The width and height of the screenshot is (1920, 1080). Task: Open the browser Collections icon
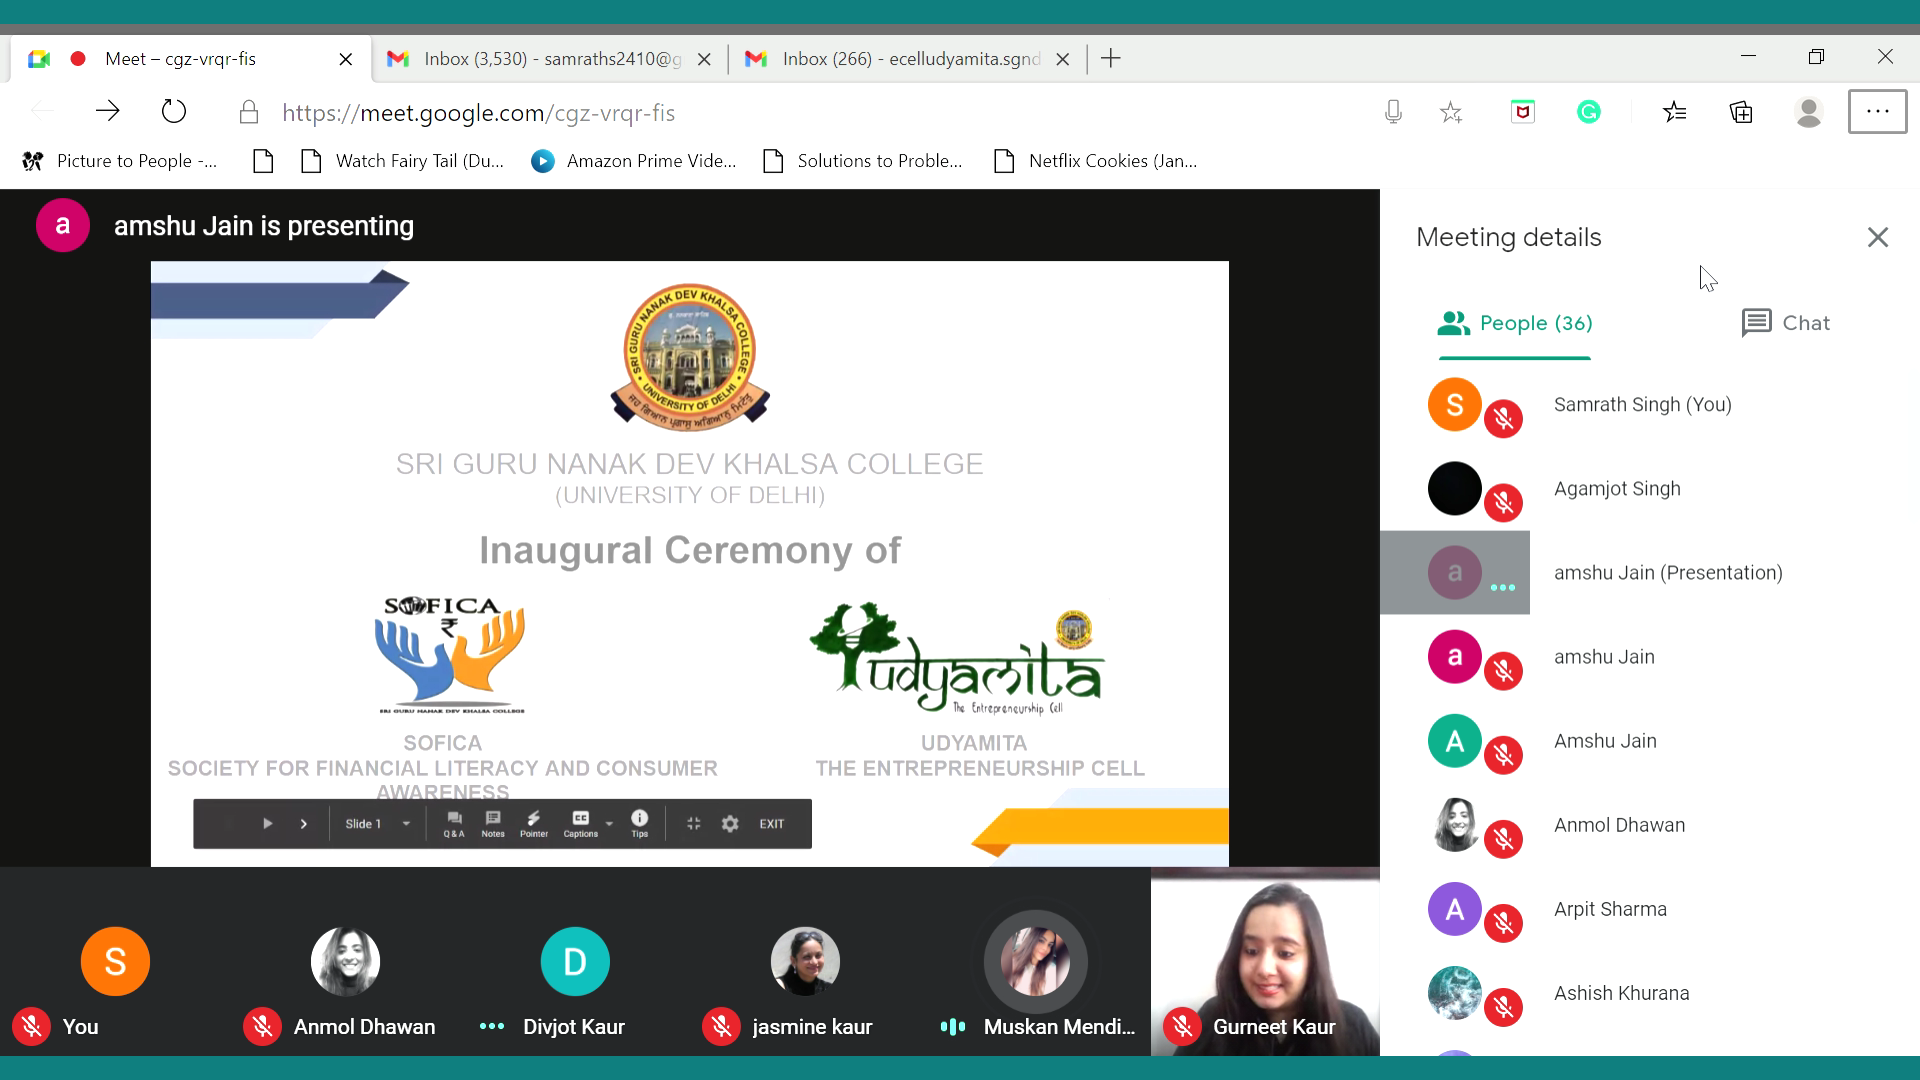[1741, 113]
